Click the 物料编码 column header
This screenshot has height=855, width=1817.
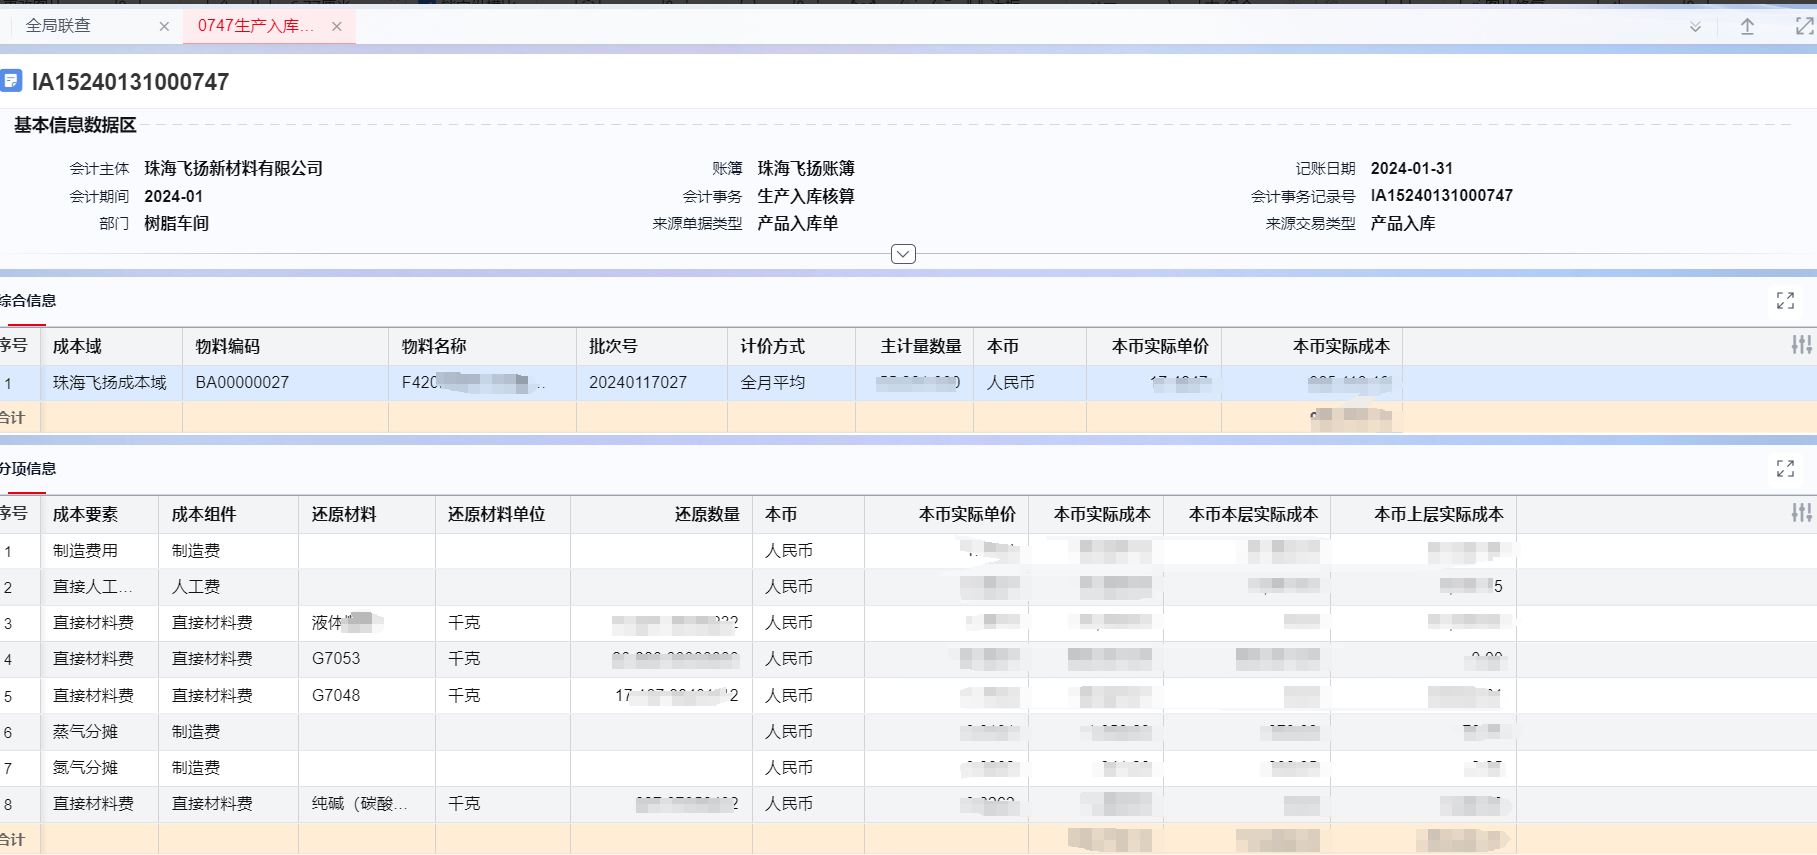pos(228,346)
